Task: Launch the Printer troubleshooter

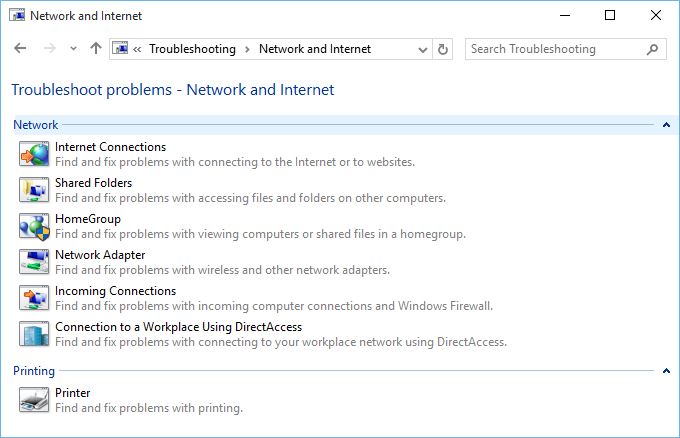Action: coord(72,393)
